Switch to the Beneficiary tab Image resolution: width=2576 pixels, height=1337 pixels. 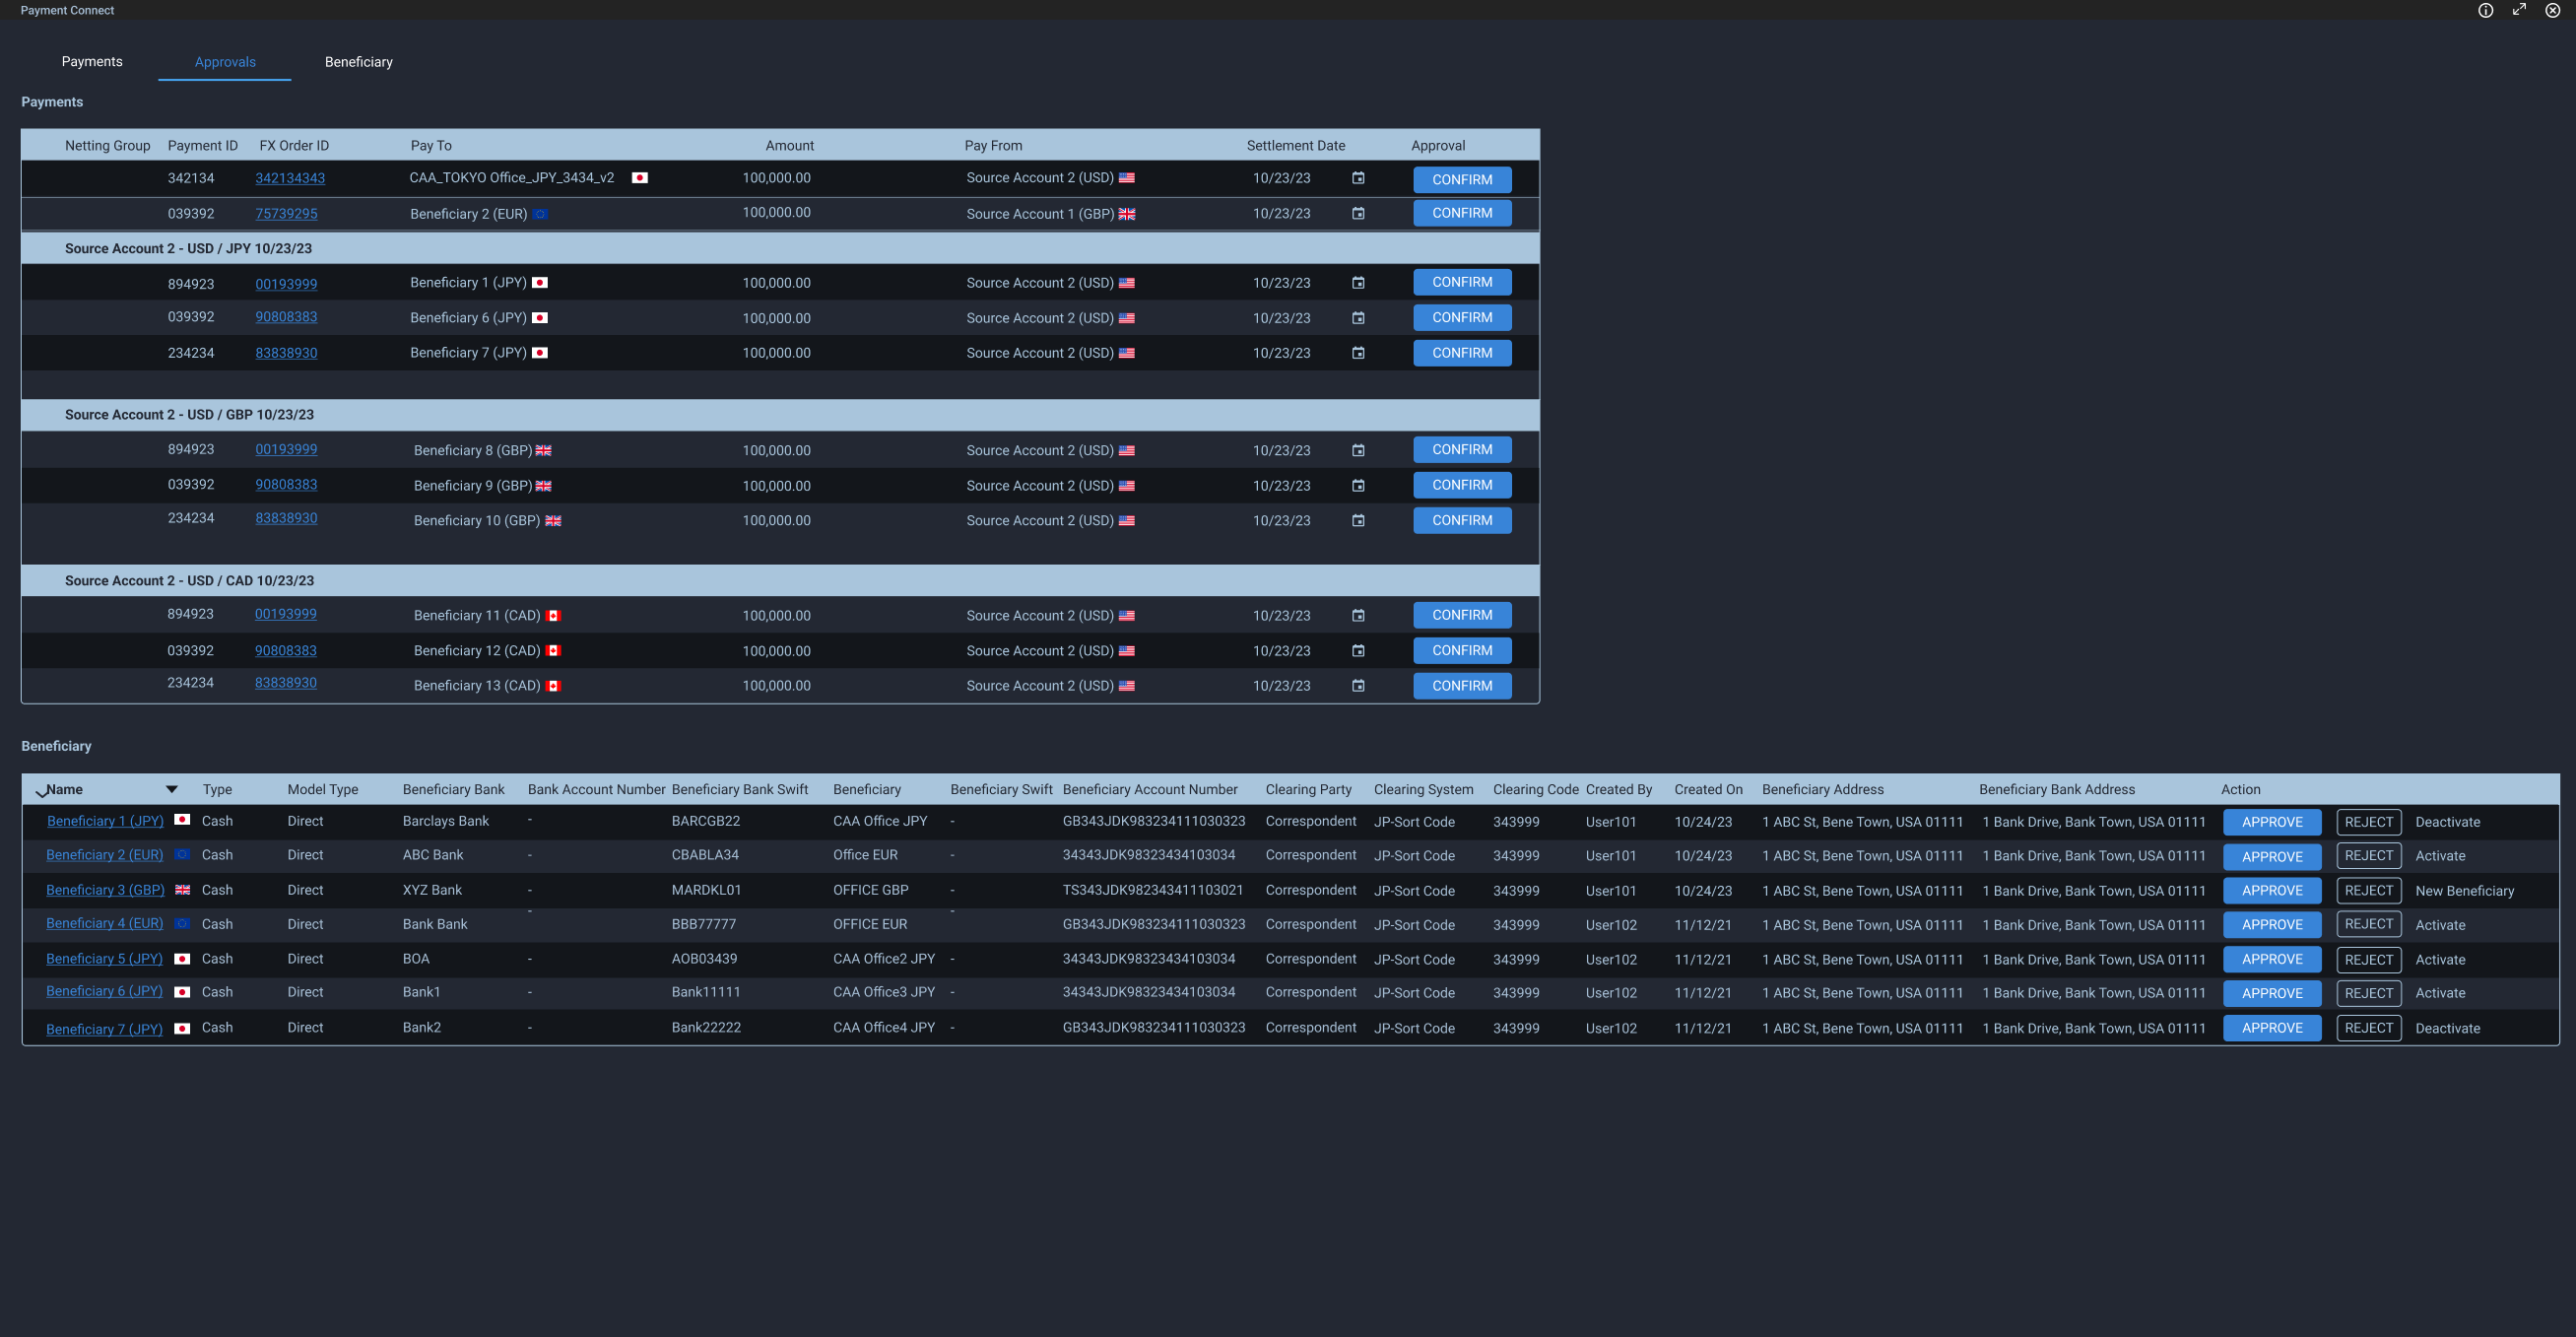358,61
